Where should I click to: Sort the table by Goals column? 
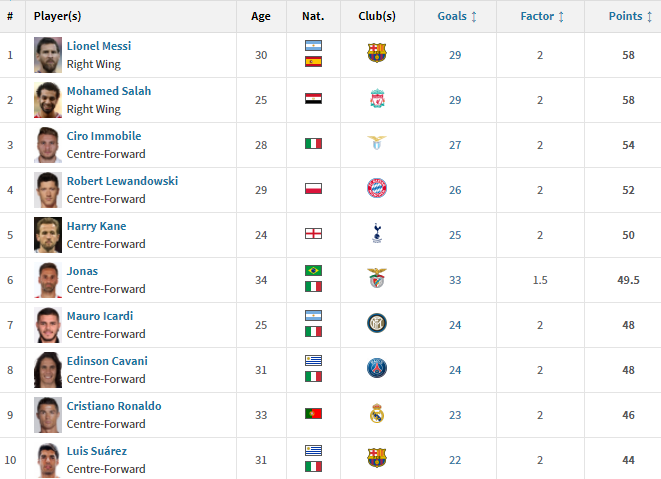coord(457,16)
